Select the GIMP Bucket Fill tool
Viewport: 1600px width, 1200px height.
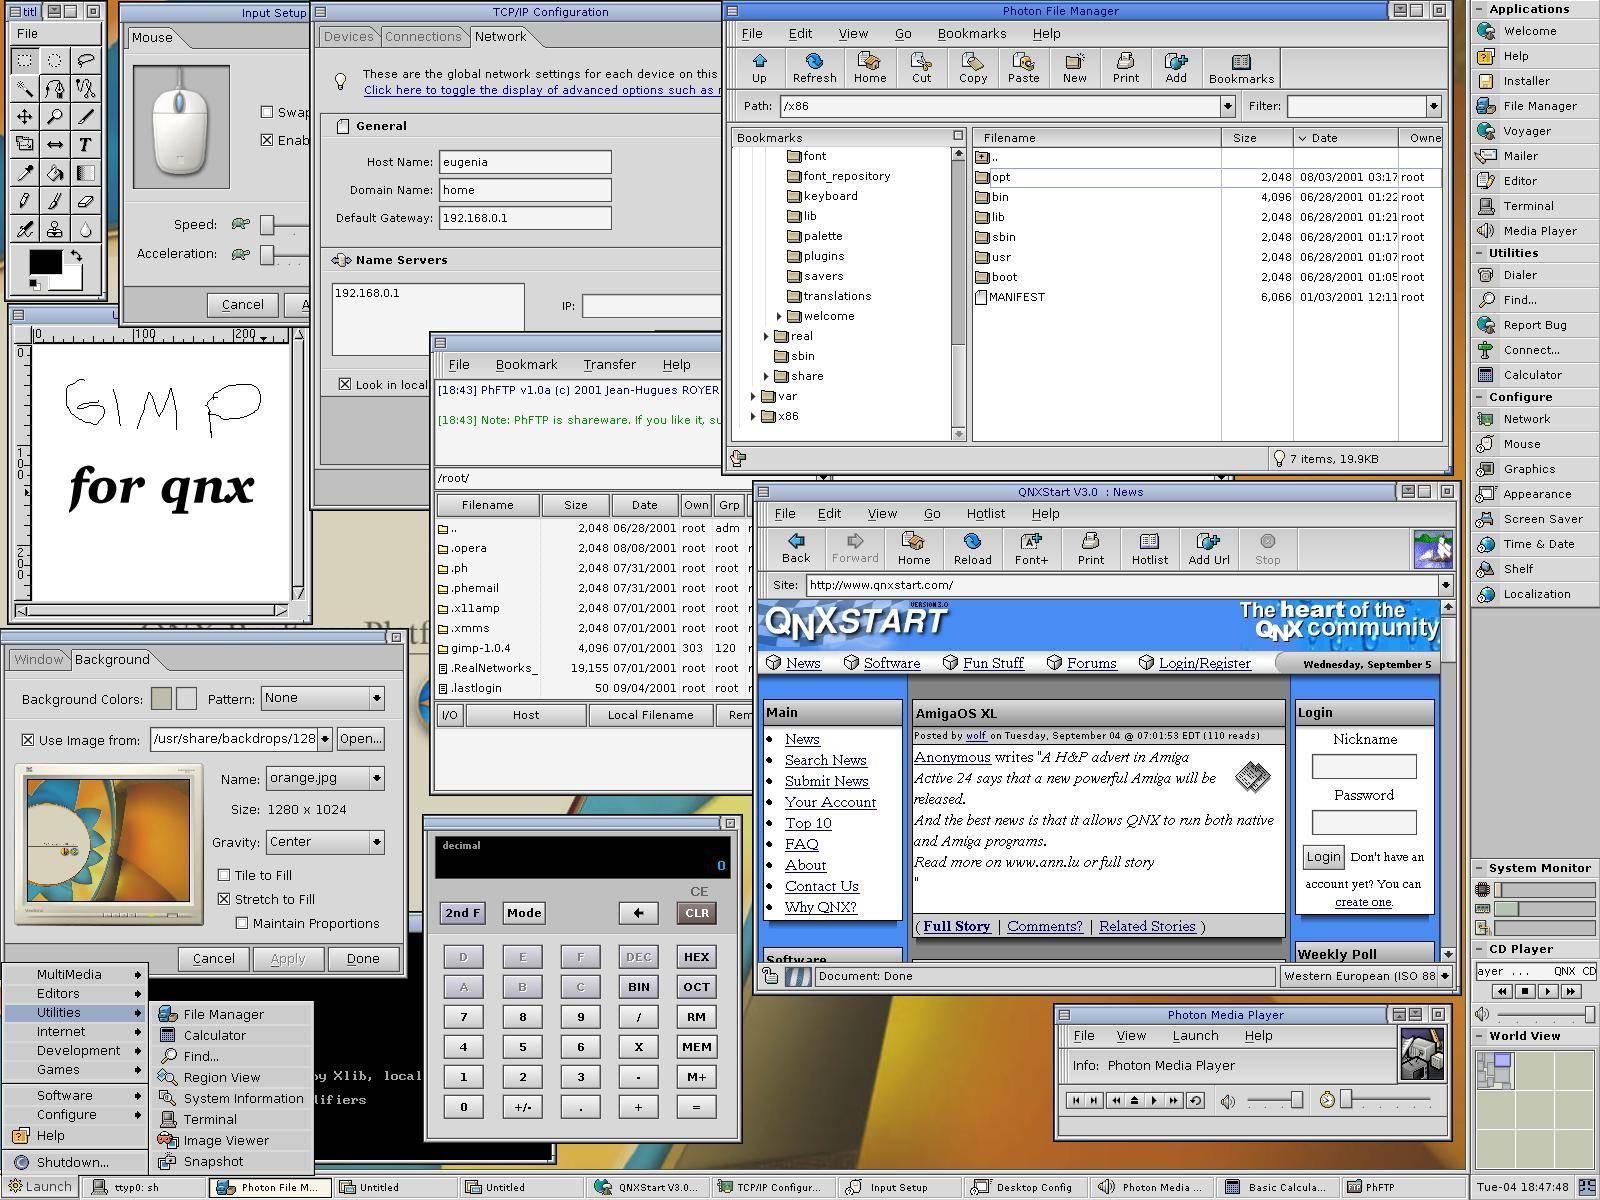point(55,173)
